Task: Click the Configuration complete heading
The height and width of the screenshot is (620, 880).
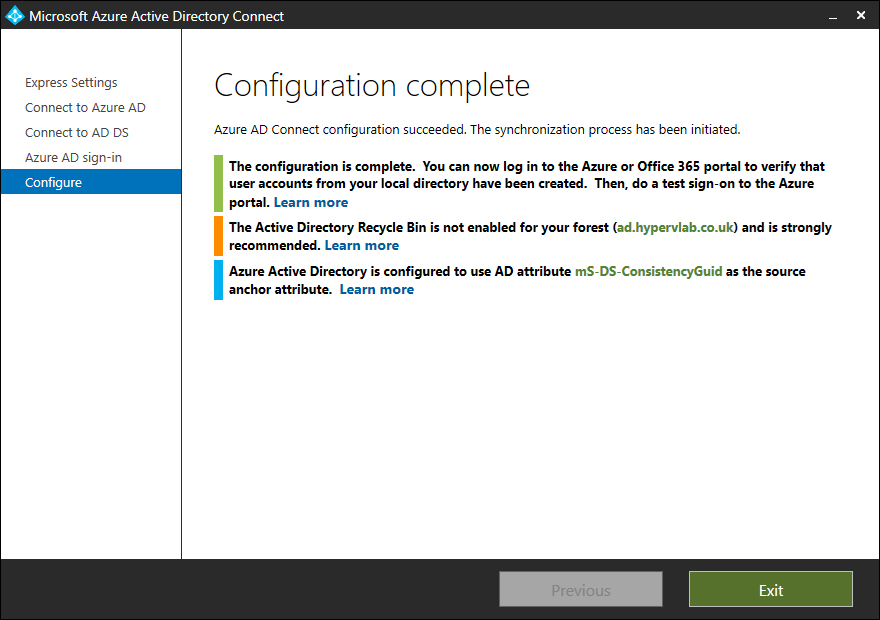Action: coord(372,86)
